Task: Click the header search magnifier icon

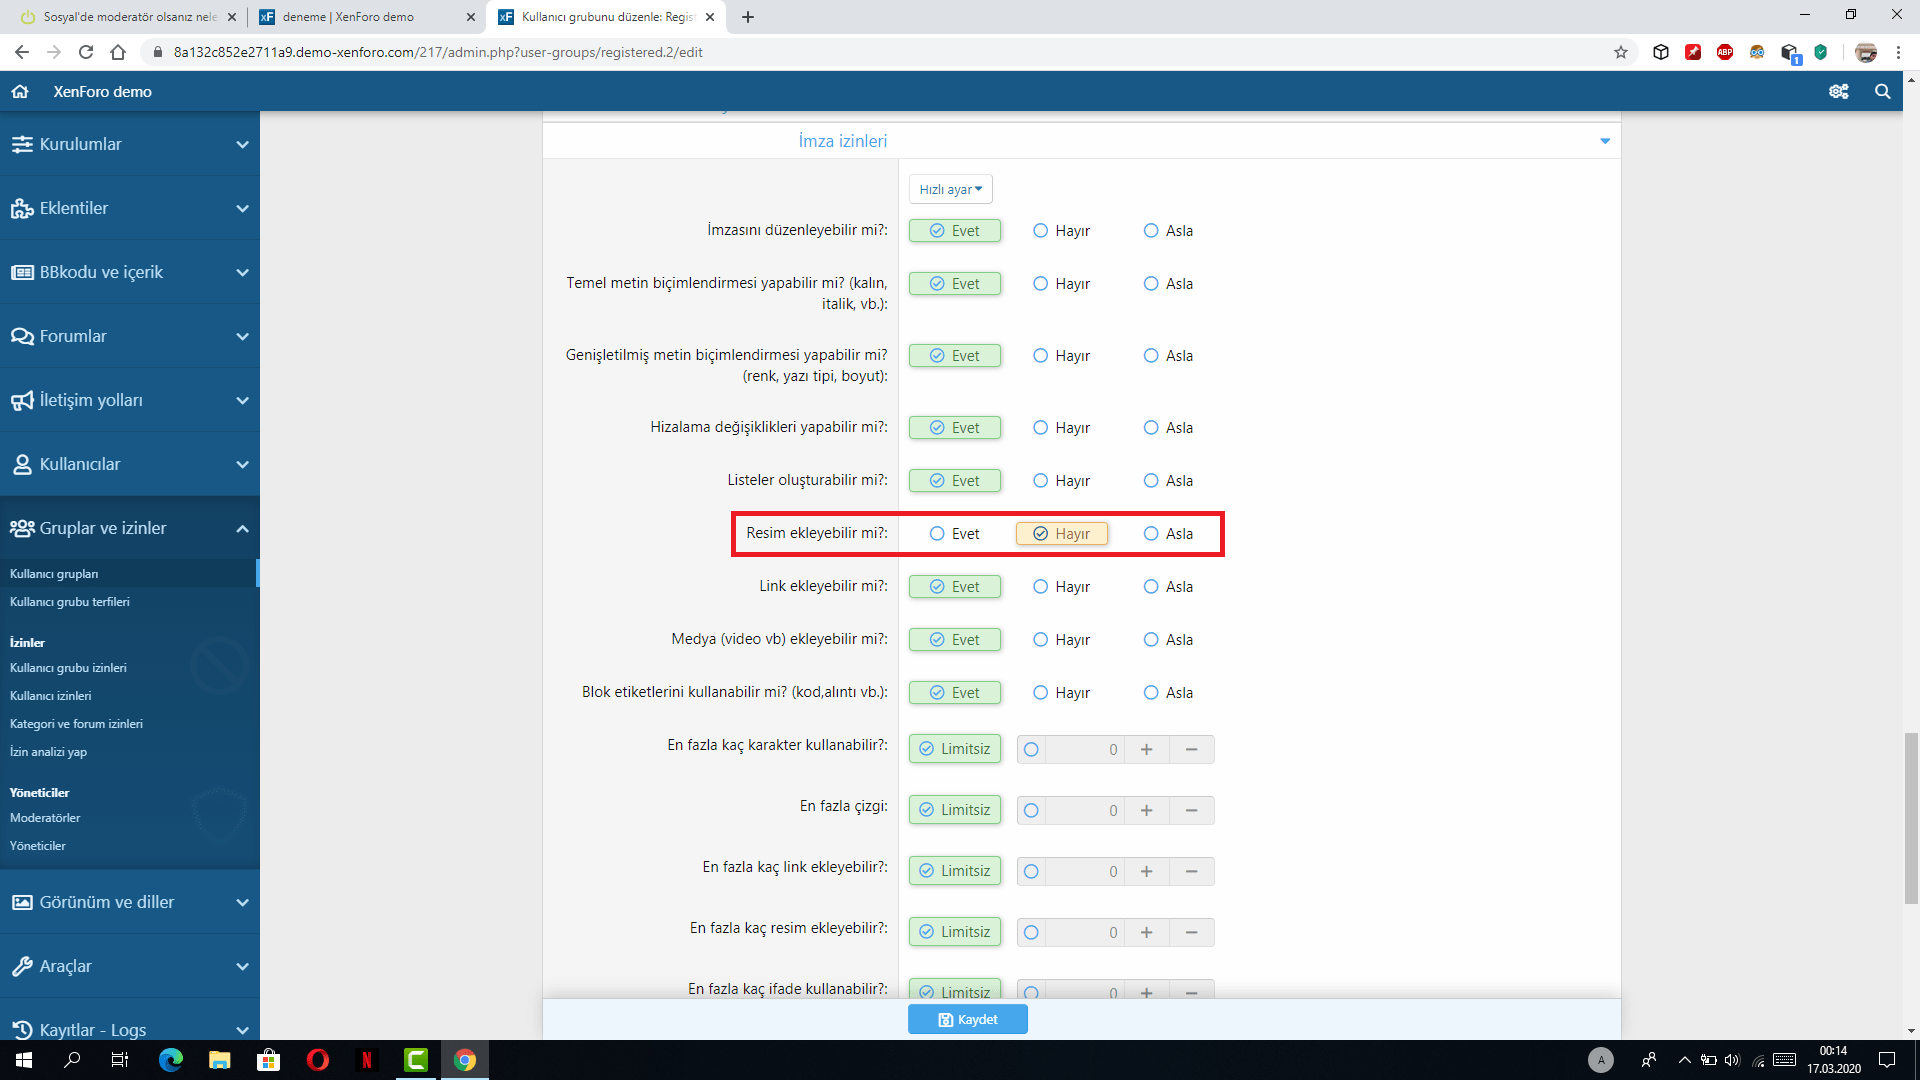Action: (x=1882, y=91)
